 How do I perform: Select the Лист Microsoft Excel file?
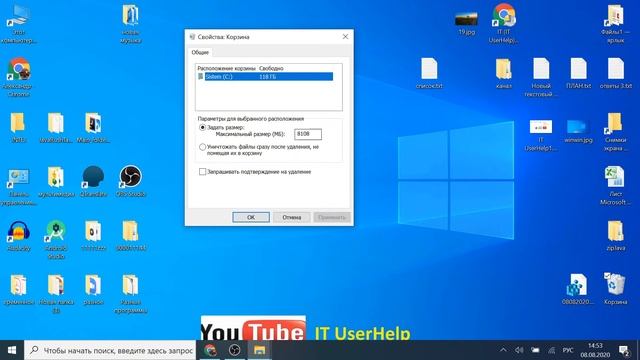616,186
